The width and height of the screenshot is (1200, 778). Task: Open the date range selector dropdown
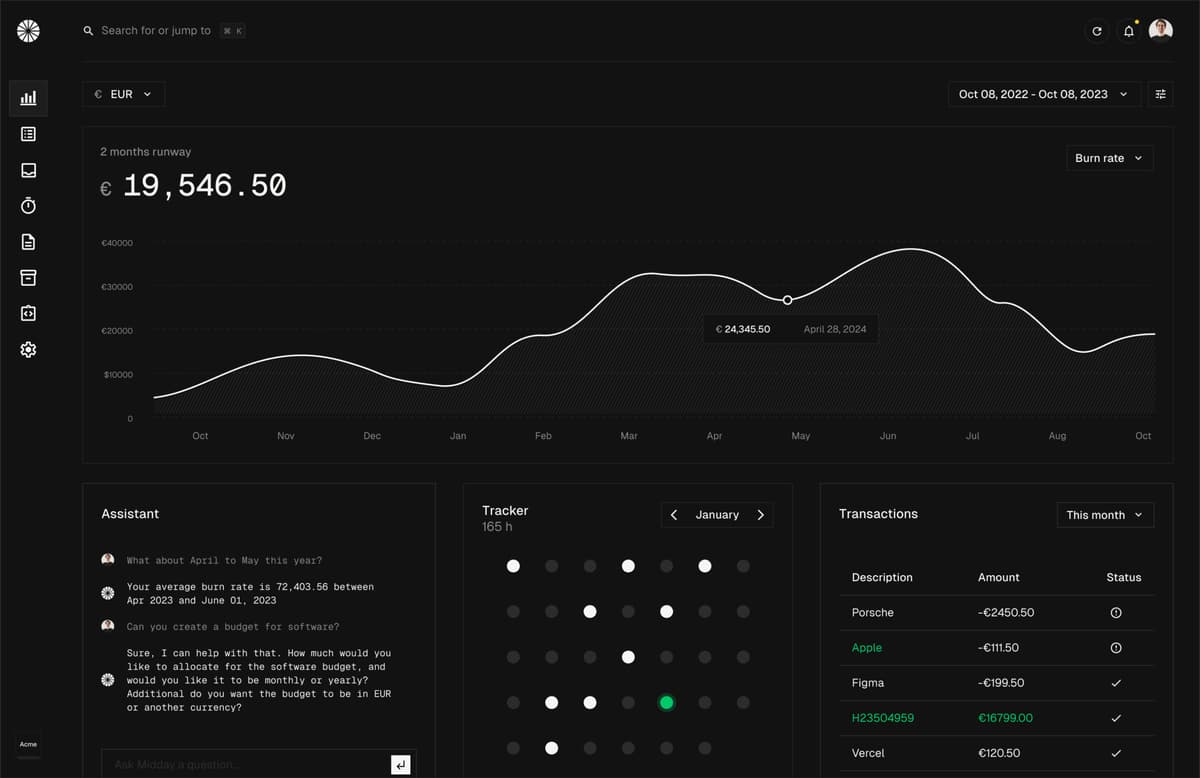coord(1043,94)
